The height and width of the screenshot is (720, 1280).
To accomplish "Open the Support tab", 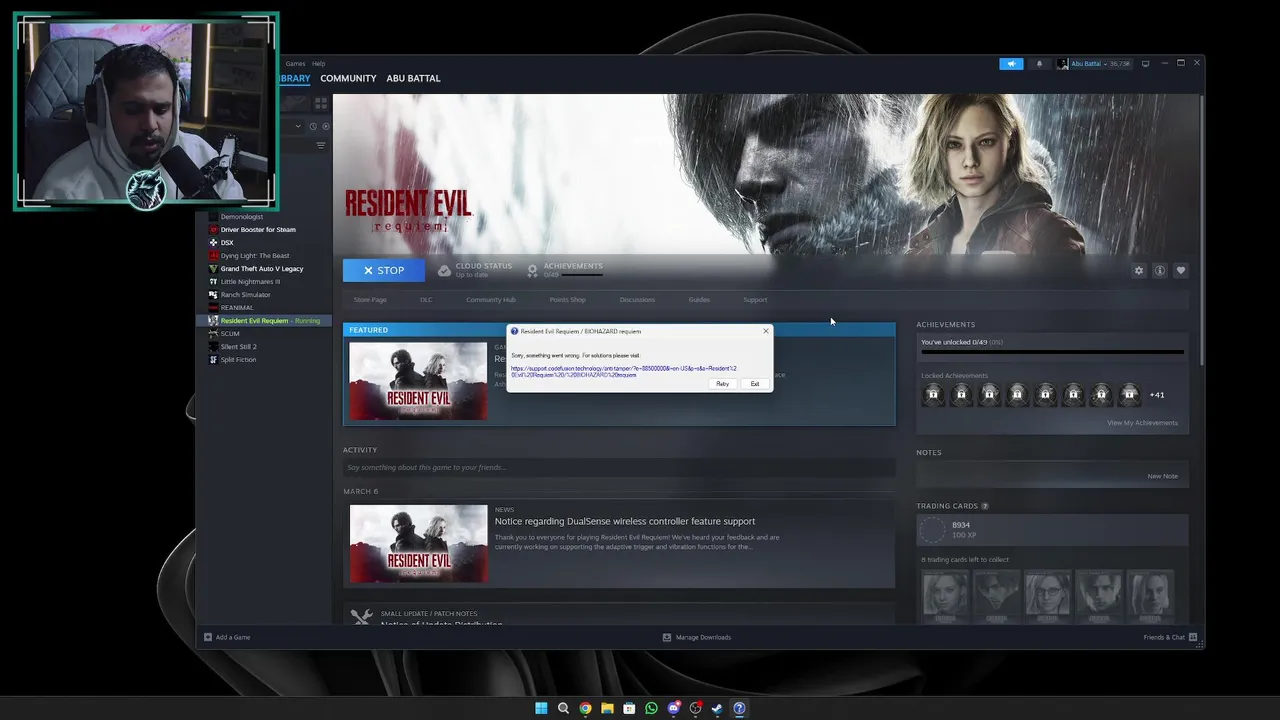I will [x=755, y=300].
